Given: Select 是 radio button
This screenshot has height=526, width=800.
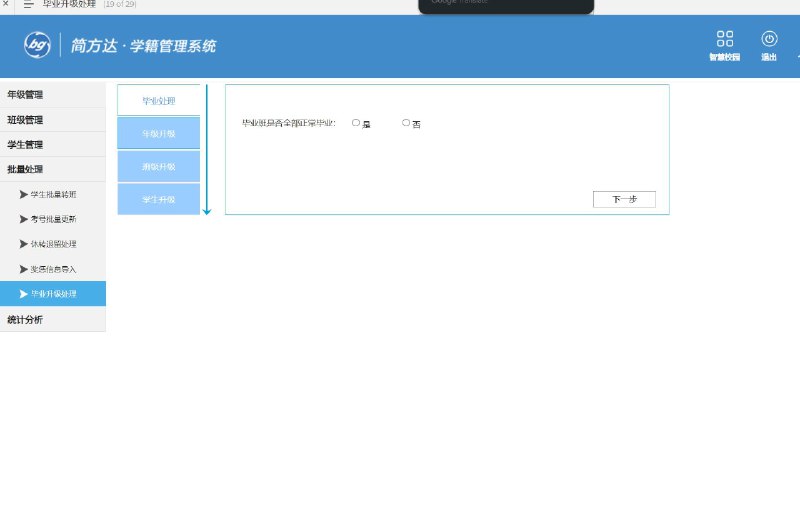Looking at the screenshot, I should coord(356,122).
